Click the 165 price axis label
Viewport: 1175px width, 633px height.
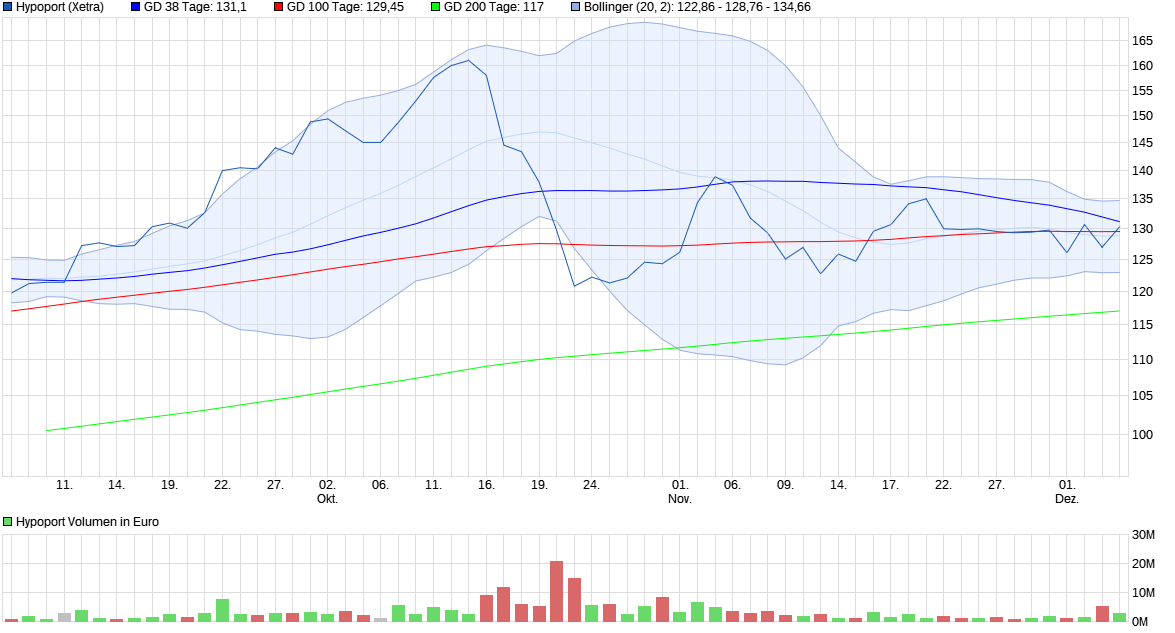pyautogui.click(x=1142, y=41)
